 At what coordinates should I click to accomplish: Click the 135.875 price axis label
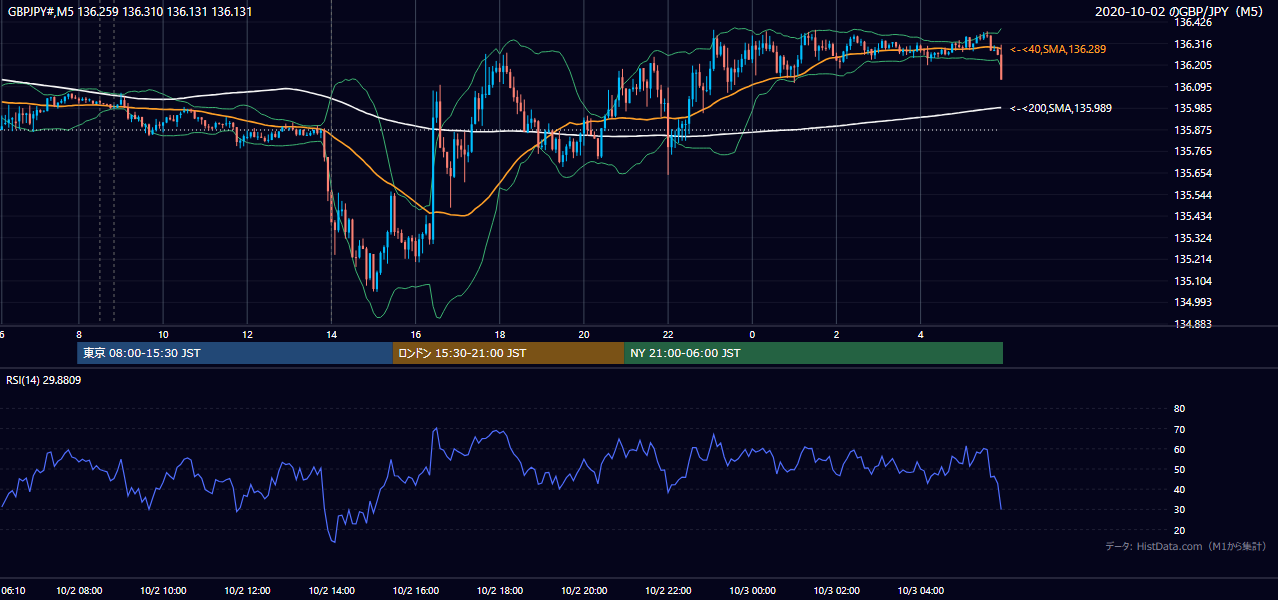coord(1193,130)
